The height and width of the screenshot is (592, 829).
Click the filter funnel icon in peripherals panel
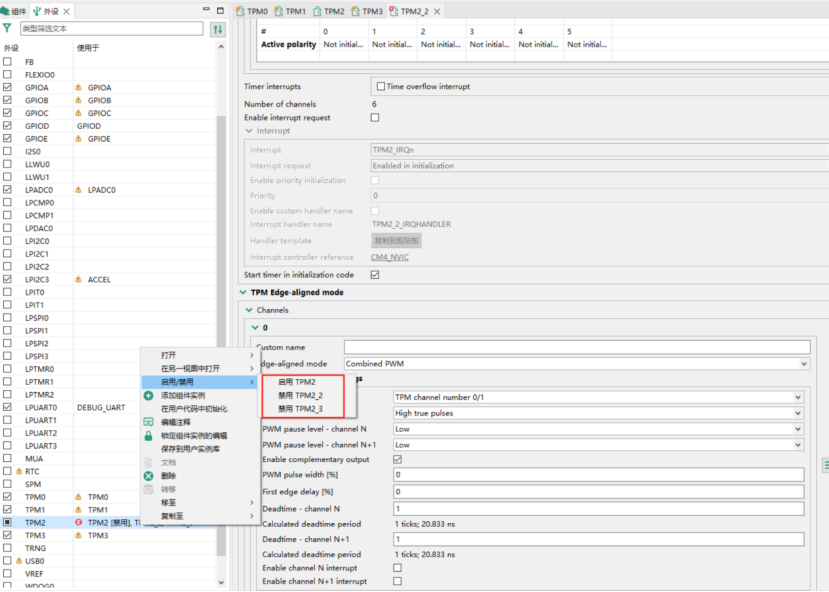coord(8,29)
